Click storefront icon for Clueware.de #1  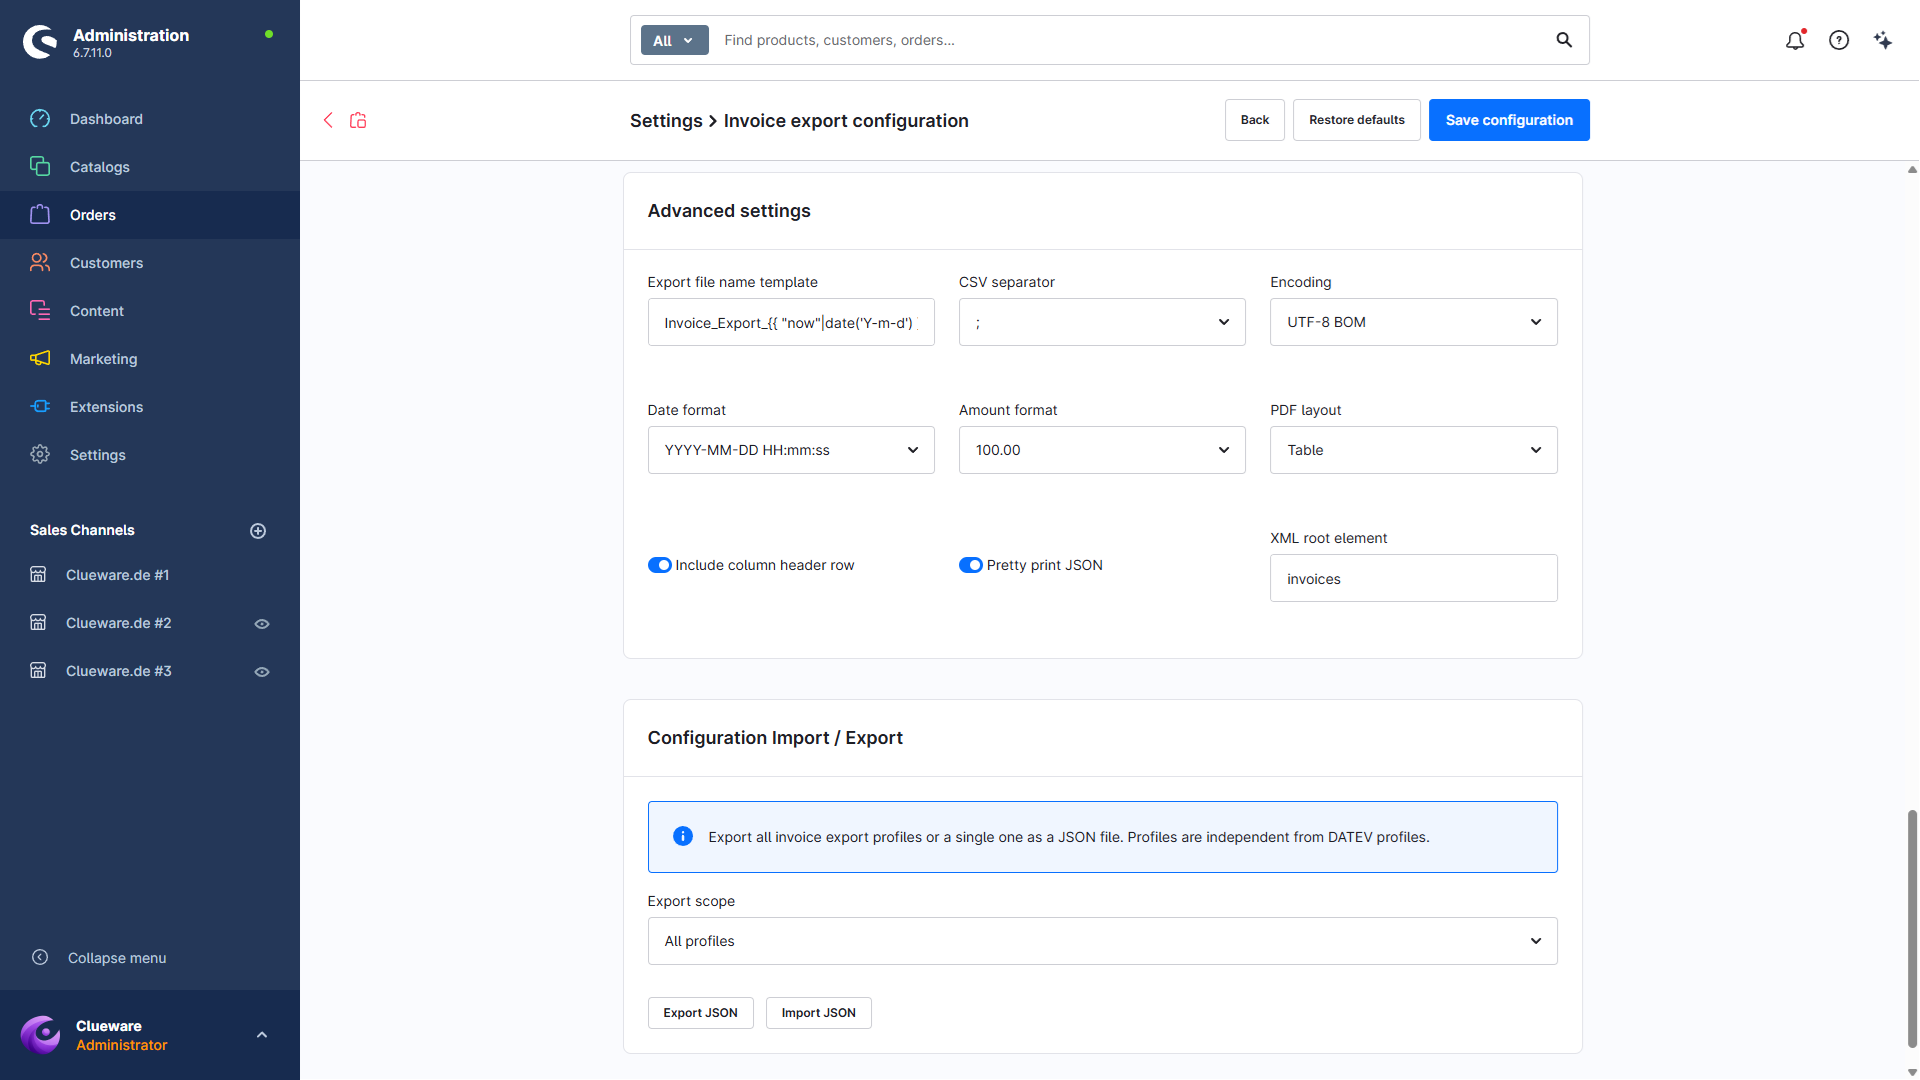coord(38,575)
